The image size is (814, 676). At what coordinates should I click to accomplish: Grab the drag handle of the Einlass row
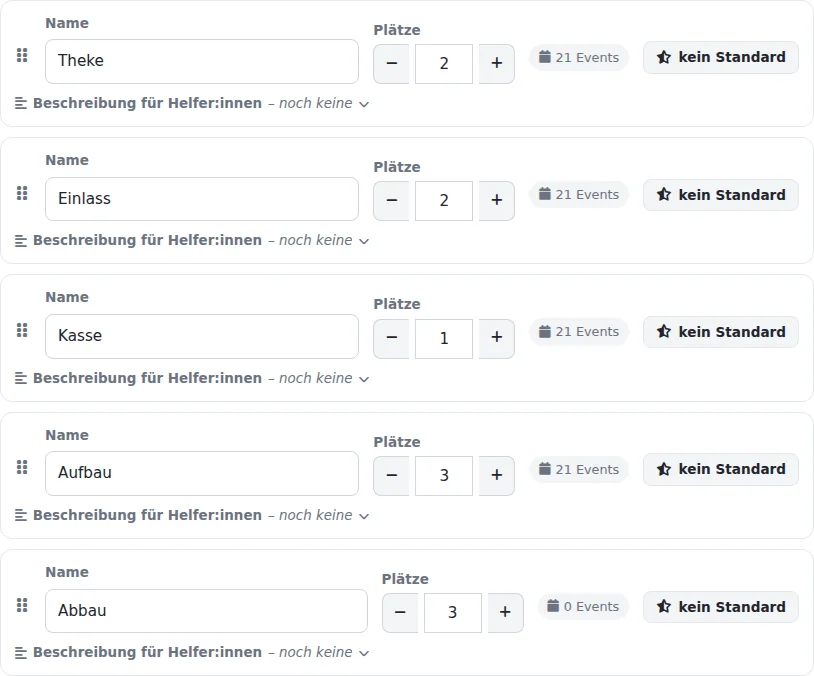click(x=22, y=193)
